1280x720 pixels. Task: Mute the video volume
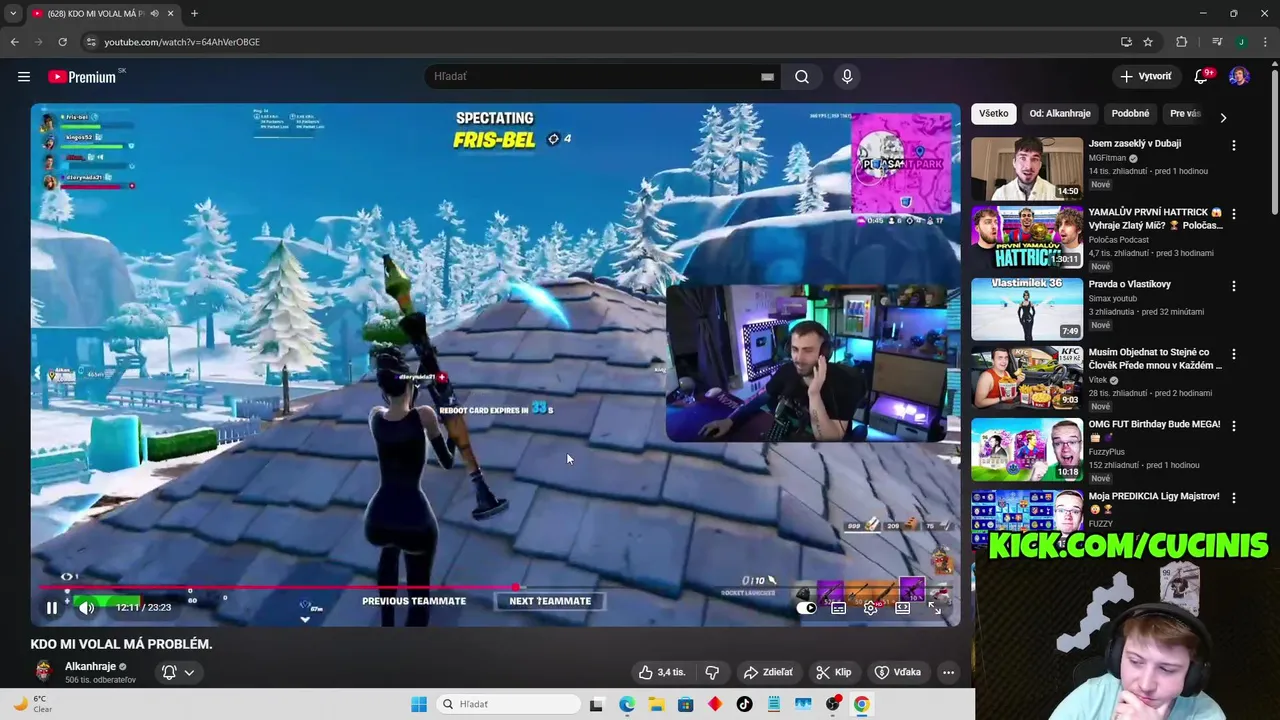87,607
